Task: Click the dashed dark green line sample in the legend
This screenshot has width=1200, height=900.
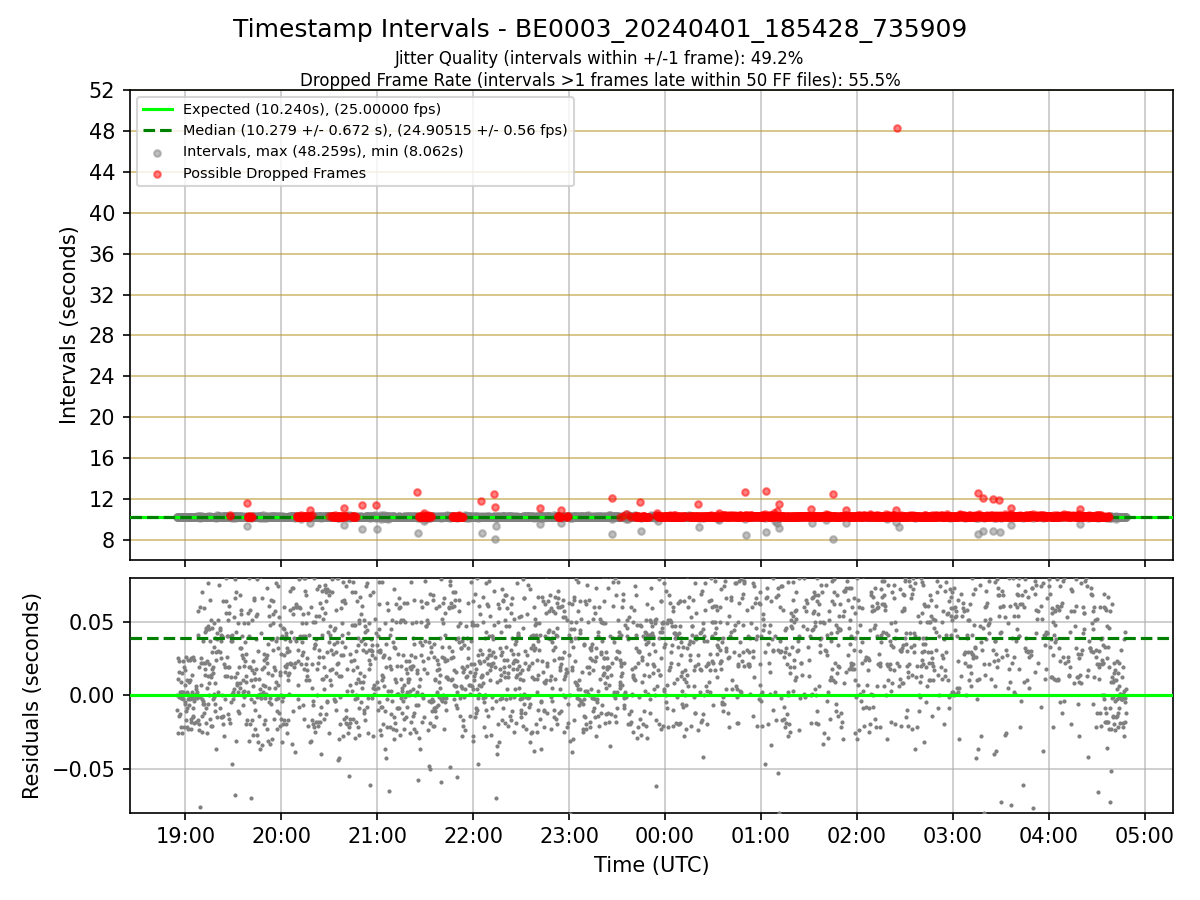Action: (158, 130)
